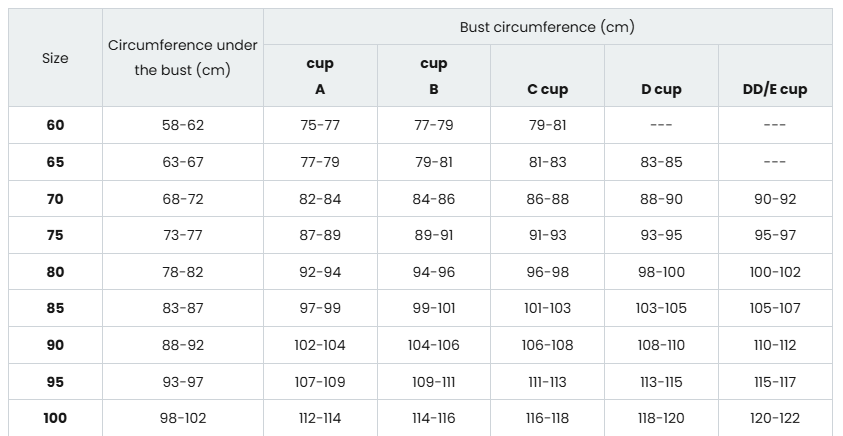Select the 102-104 cup A cell
The height and width of the screenshot is (436, 843).
click(320, 345)
